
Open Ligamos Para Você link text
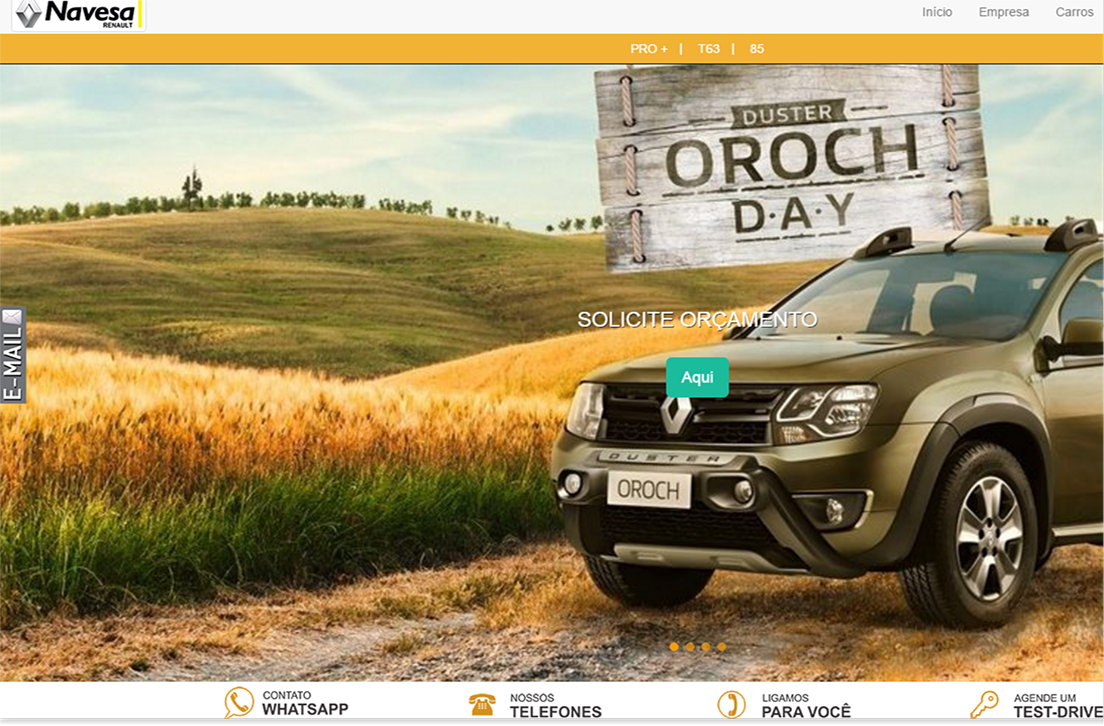pos(806,706)
